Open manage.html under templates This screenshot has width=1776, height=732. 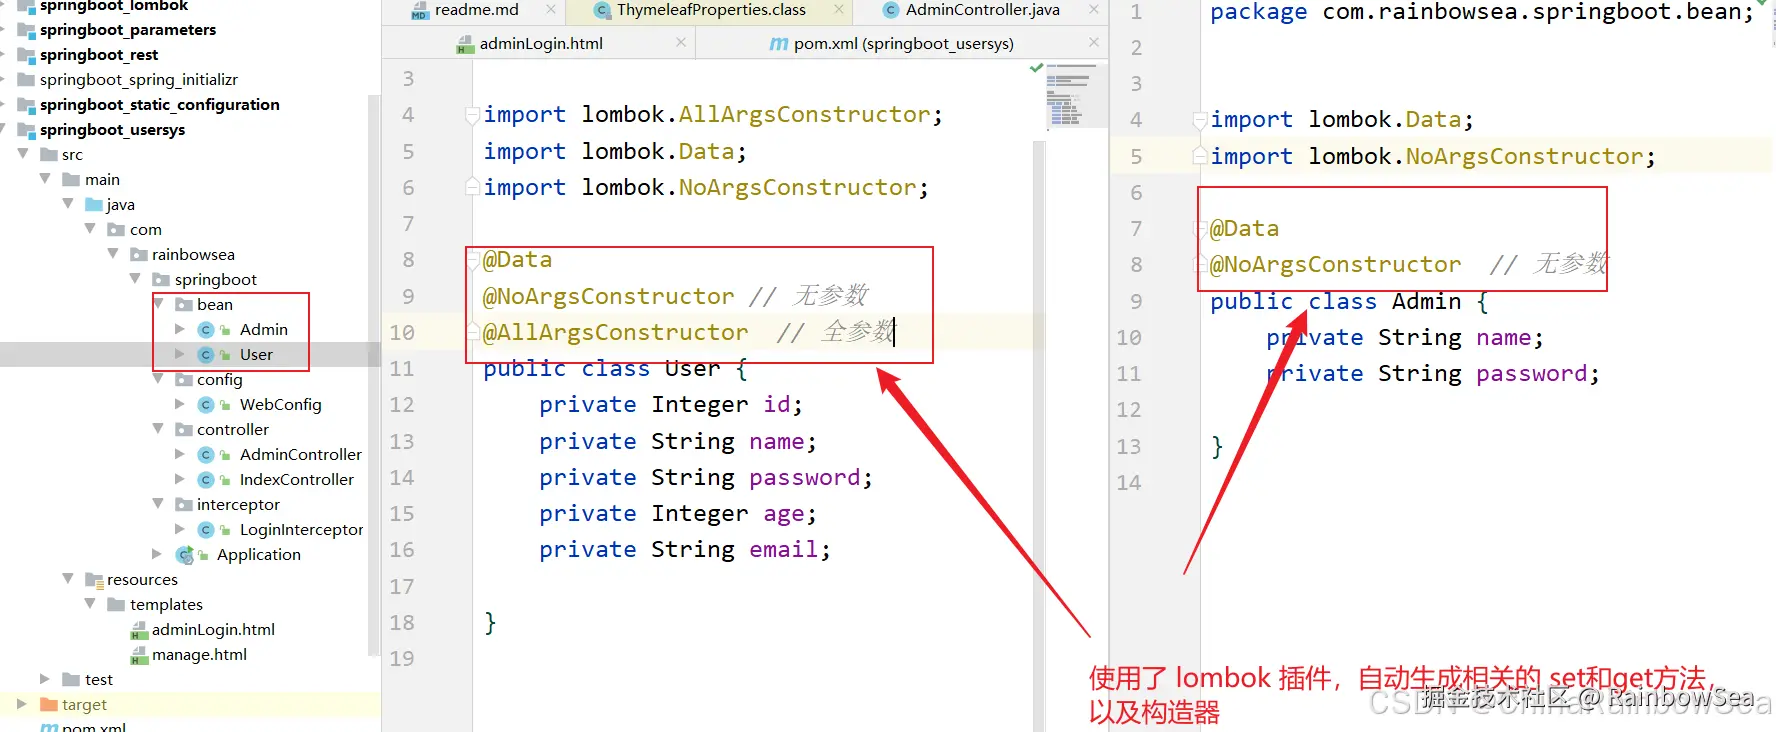[x=199, y=654]
